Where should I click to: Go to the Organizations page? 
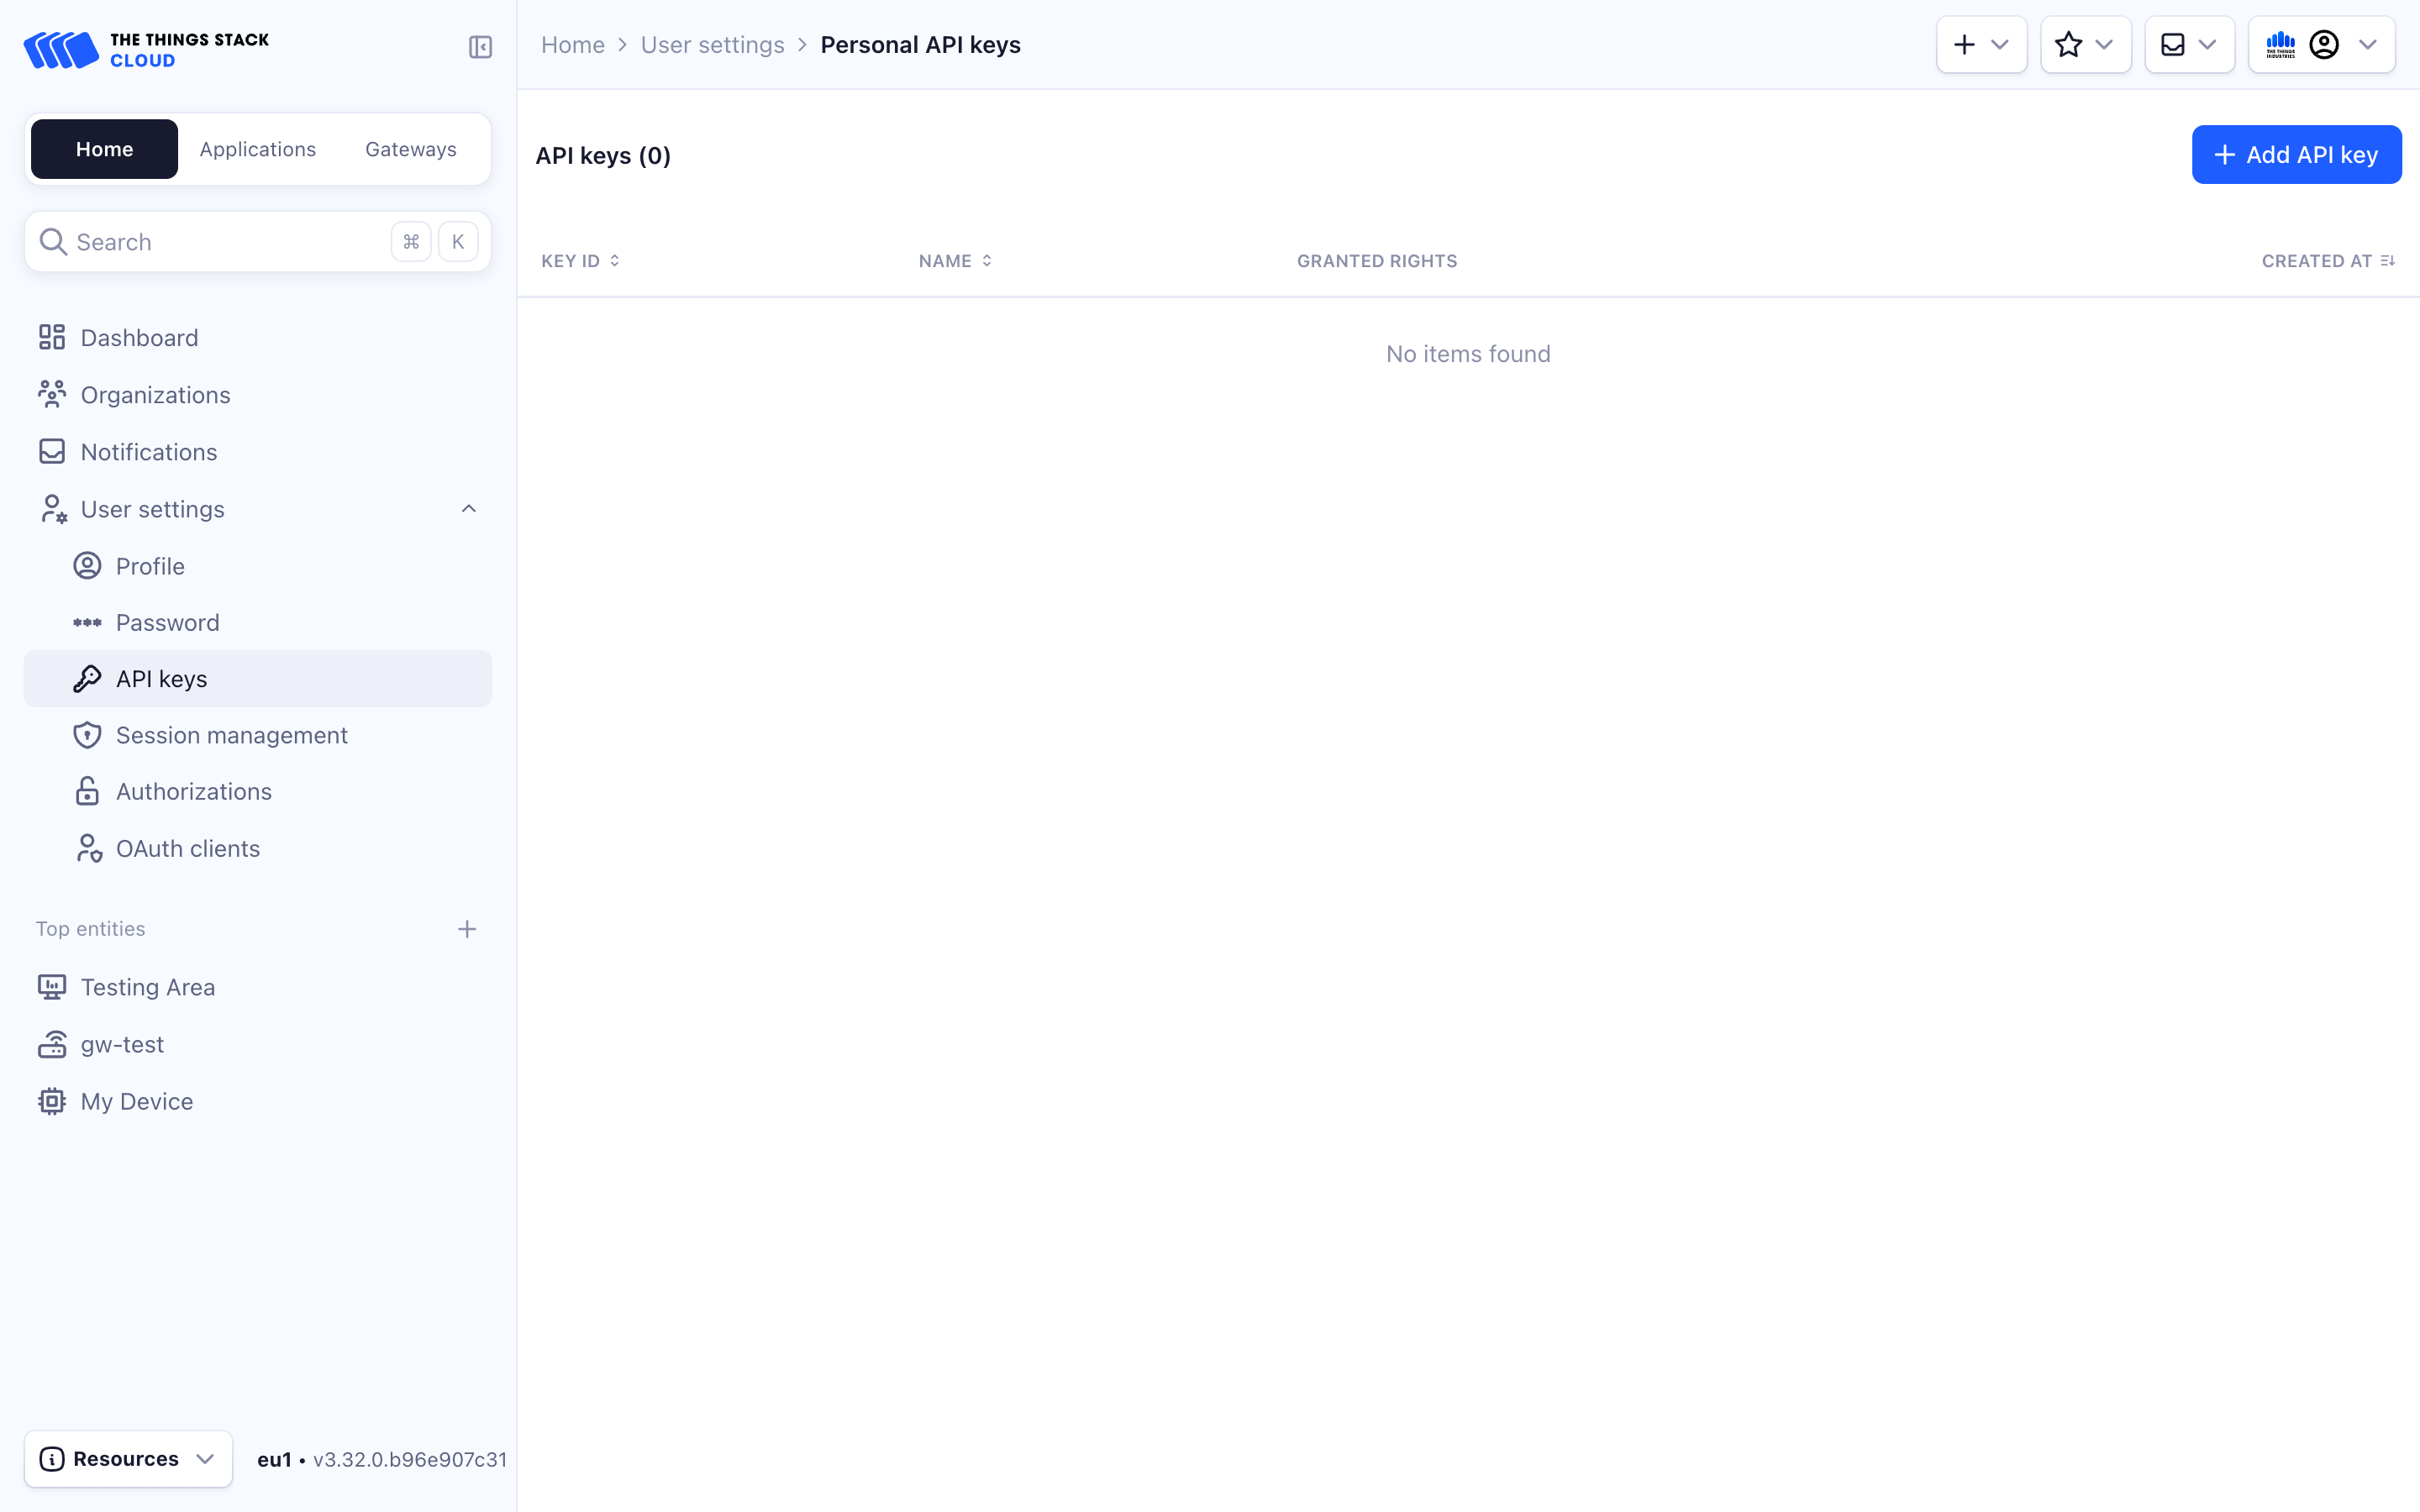click(x=155, y=395)
